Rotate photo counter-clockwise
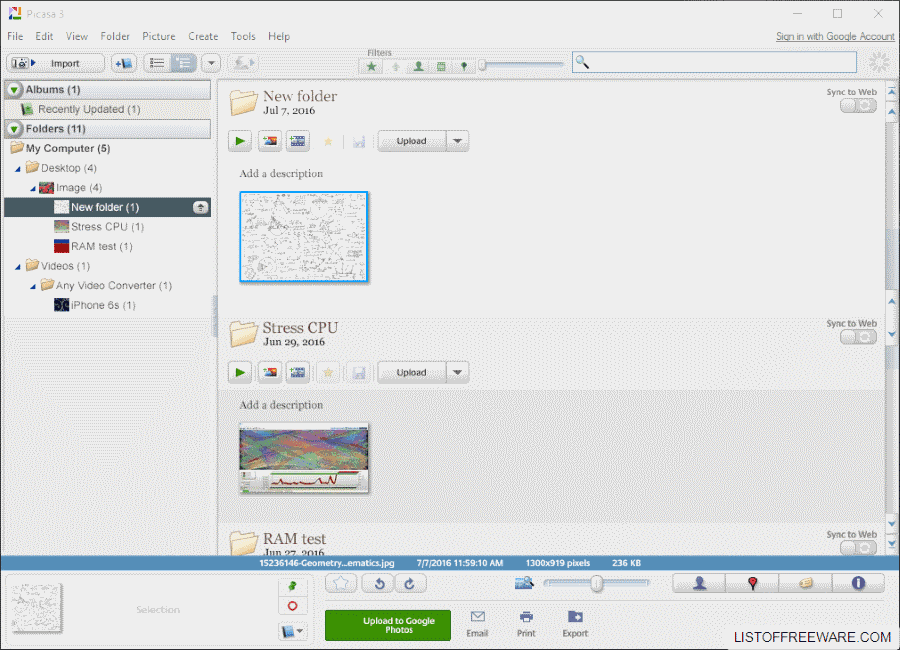The image size is (900, 650). 379,583
